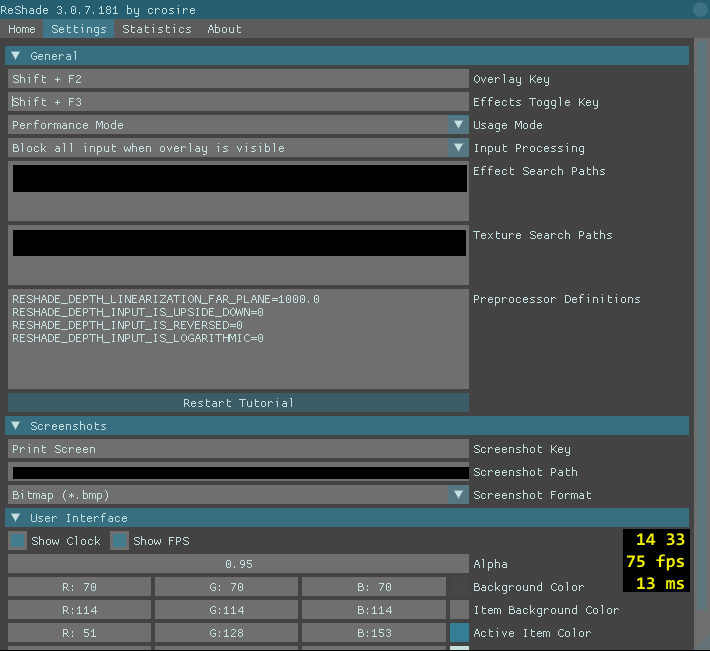Click the RESHADE_DEPTH_LINEARIZATION_FAR_PLANE=1000.0 line
This screenshot has height=651, width=710.
point(166,299)
